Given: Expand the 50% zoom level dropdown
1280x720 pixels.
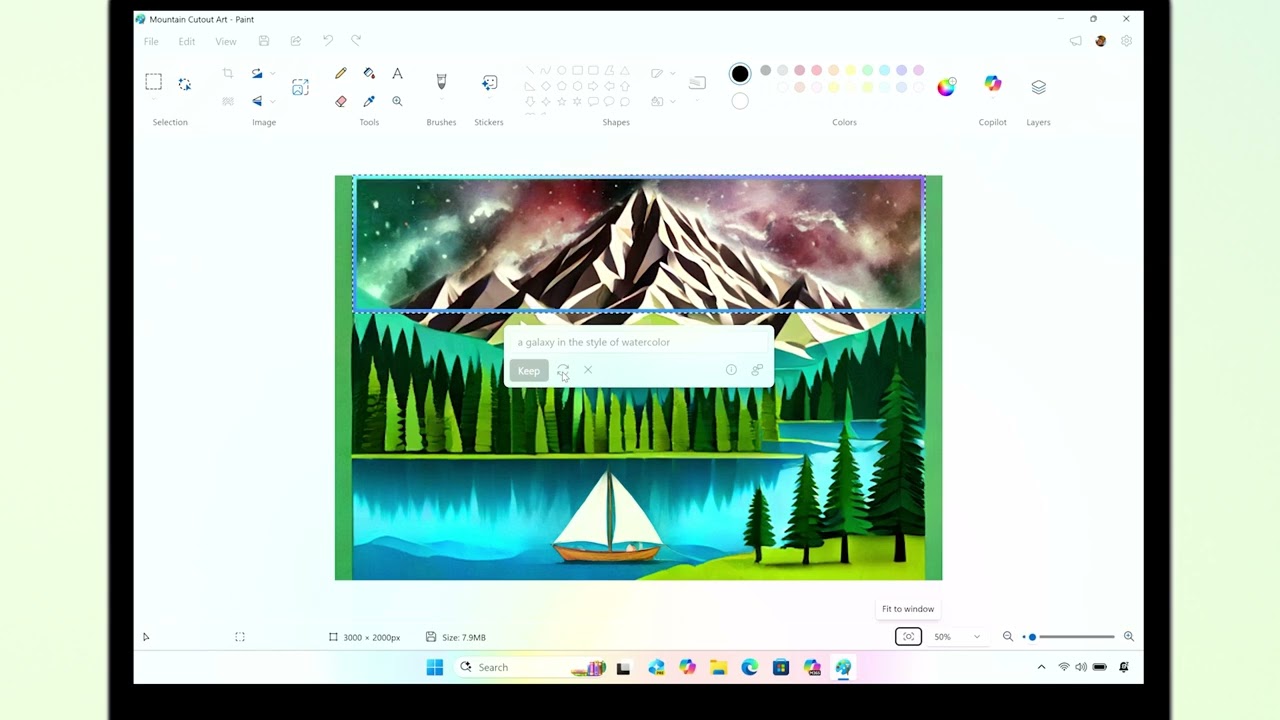Looking at the screenshot, I should coord(977,637).
